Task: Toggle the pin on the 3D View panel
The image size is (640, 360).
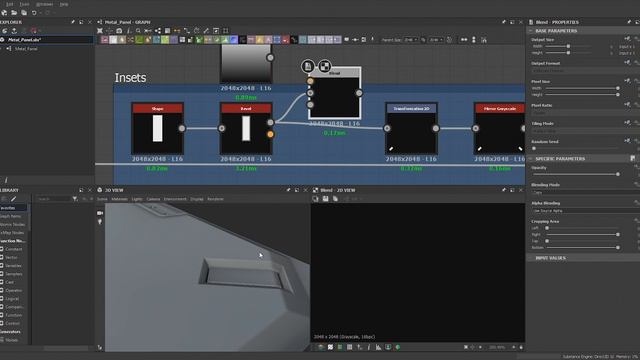Action: tap(288, 190)
